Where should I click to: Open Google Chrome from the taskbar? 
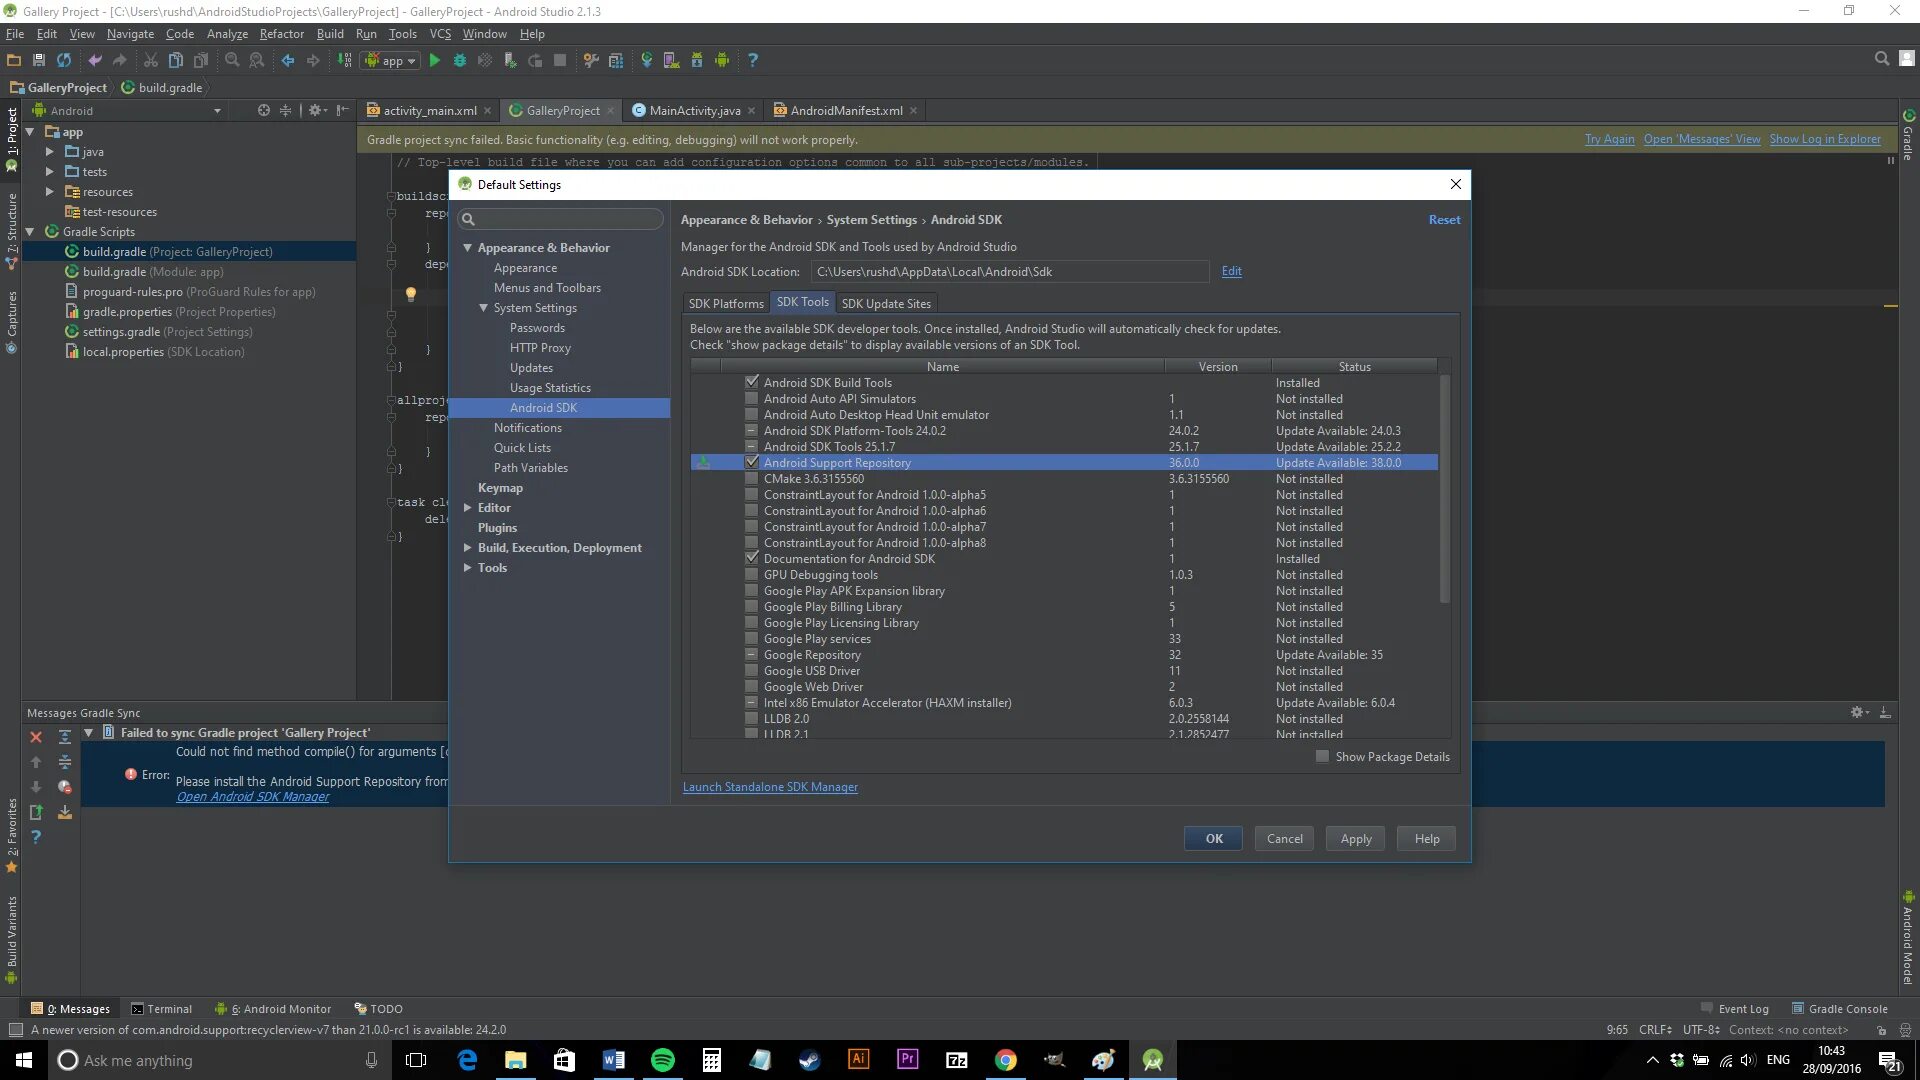[x=1006, y=1060]
